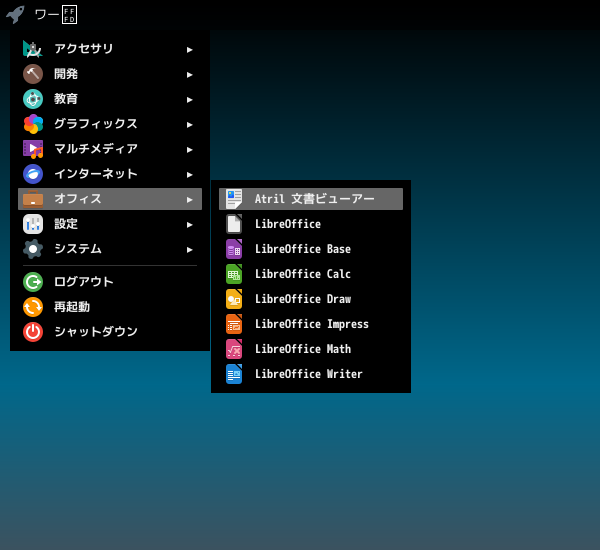Click the atom icon next to 教育
The width and height of the screenshot is (600, 550).
tap(33, 99)
